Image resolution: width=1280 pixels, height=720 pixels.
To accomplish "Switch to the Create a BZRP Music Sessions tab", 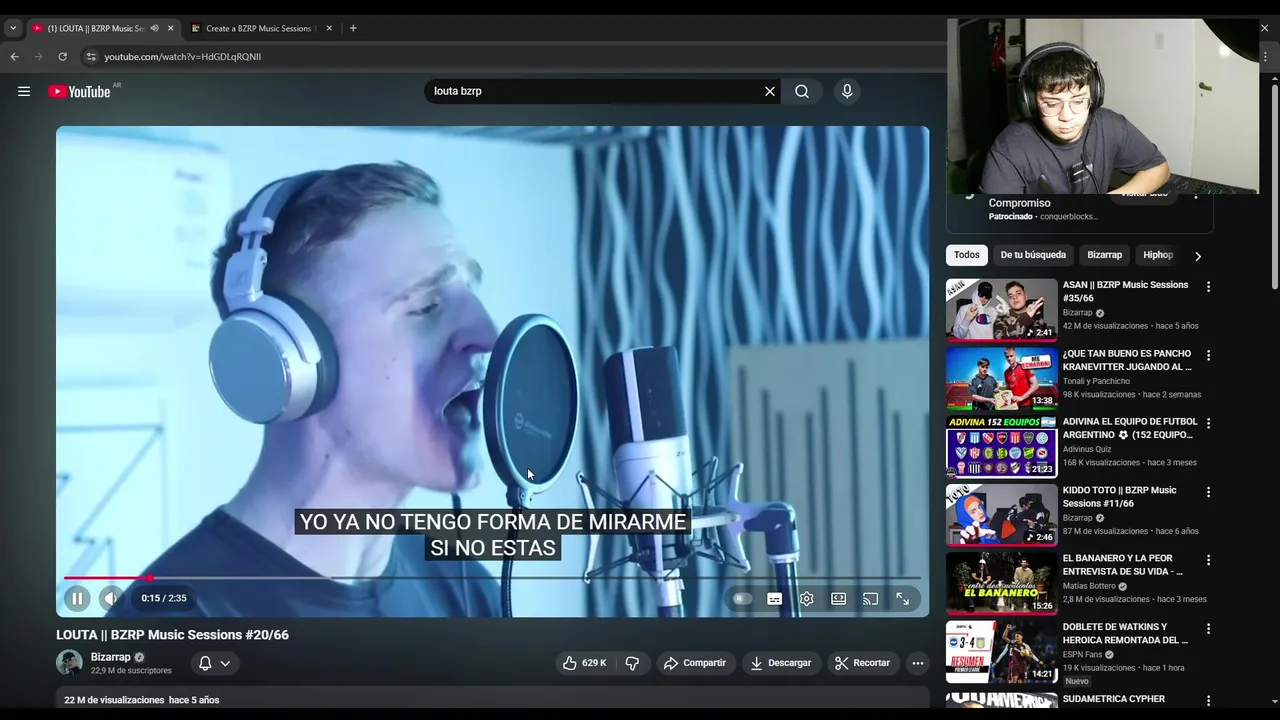I will coord(260,28).
